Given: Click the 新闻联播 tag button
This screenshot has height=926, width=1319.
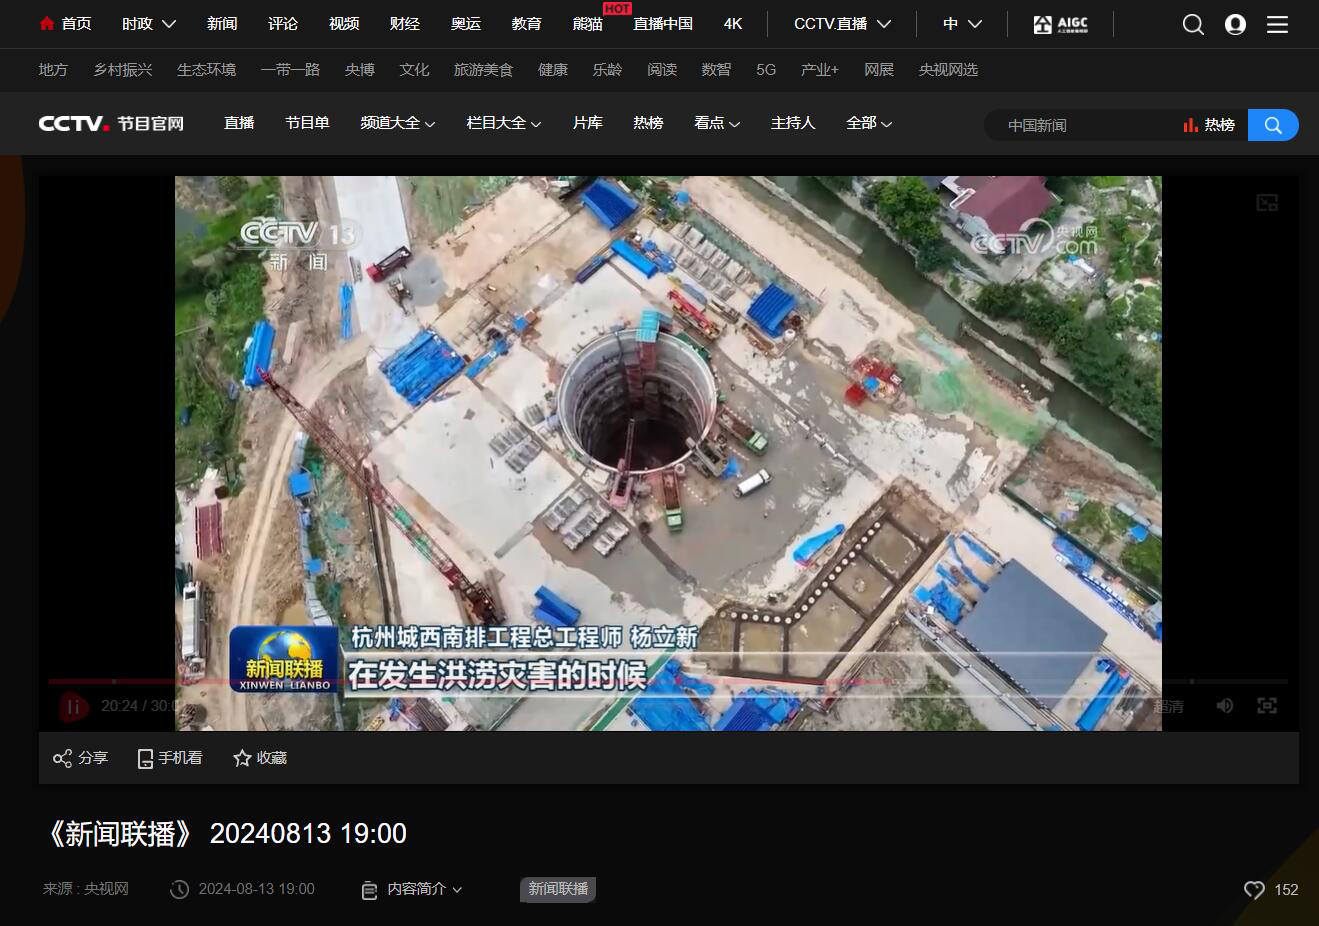Looking at the screenshot, I should click(558, 889).
